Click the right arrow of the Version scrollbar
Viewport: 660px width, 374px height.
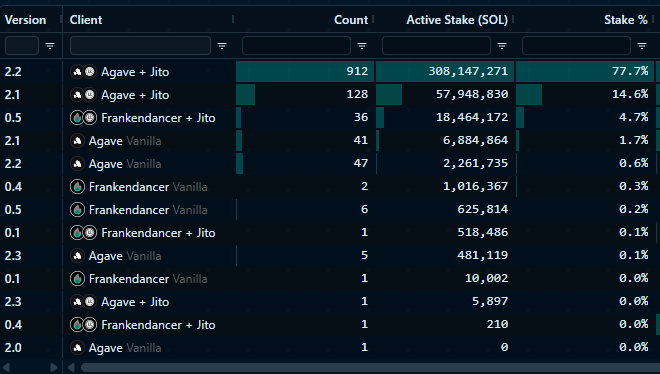[x=53, y=368]
